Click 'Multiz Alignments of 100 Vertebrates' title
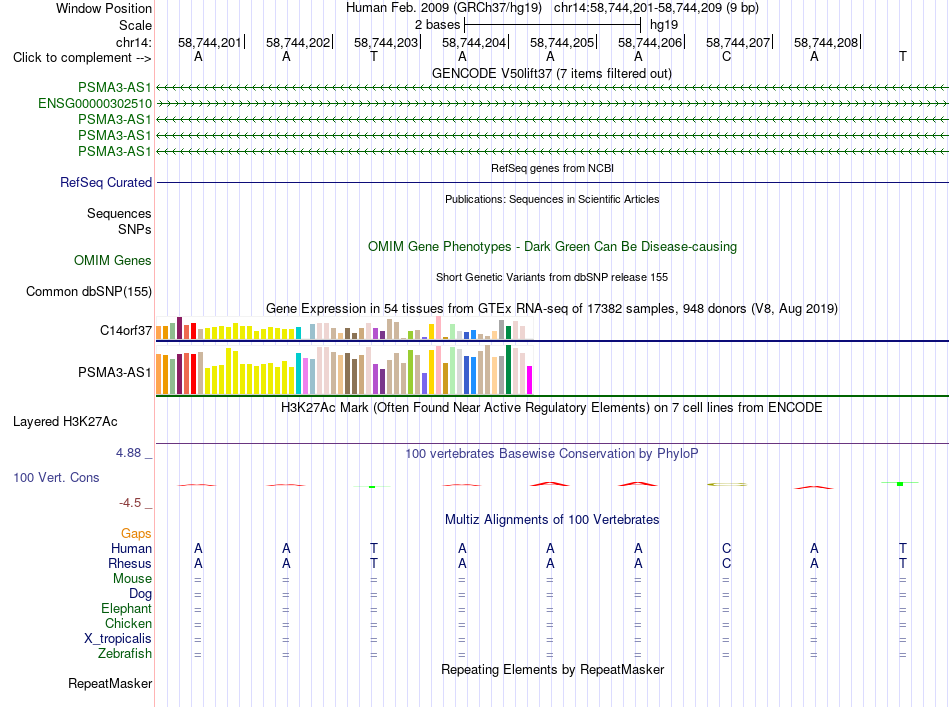Screen dimensions: 950x707 click(552, 520)
